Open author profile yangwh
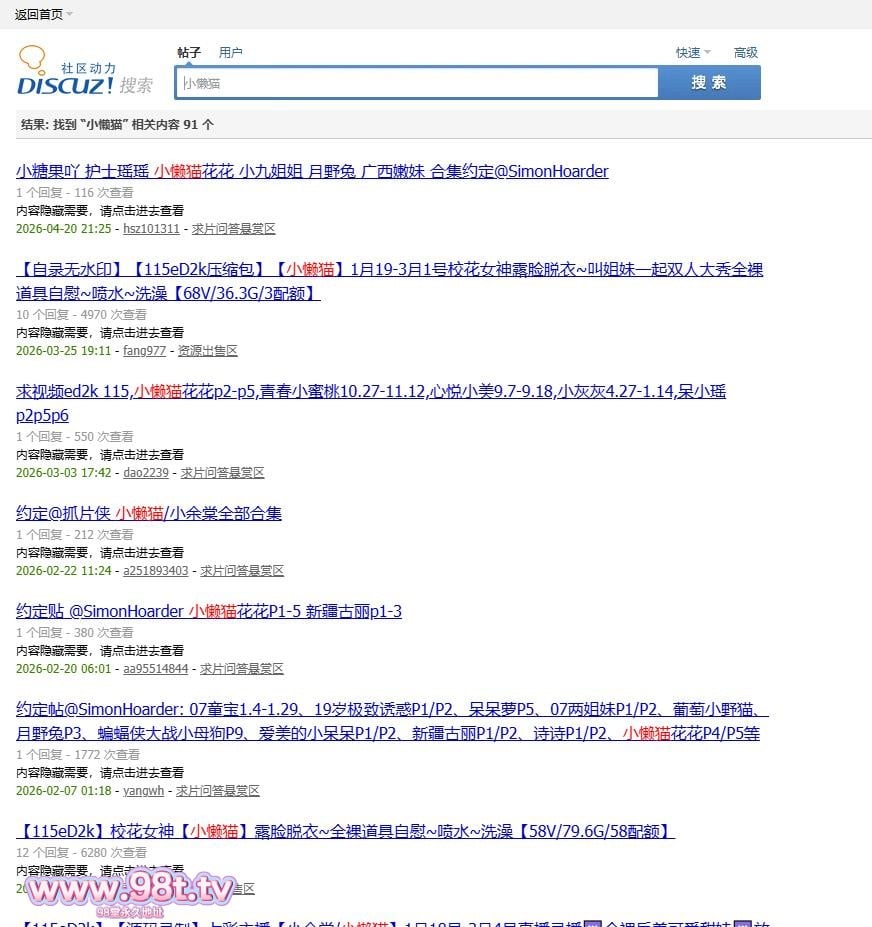Viewport: 872px width, 927px height. click(x=143, y=791)
